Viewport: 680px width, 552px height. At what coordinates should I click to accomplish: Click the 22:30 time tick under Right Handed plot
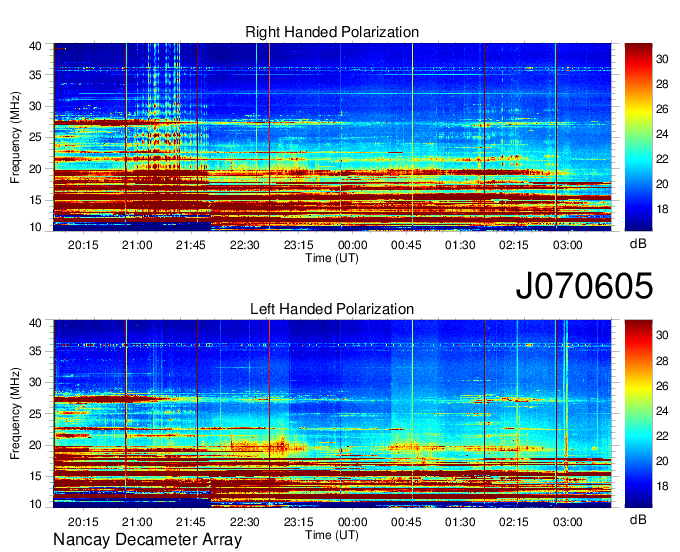(245, 245)
